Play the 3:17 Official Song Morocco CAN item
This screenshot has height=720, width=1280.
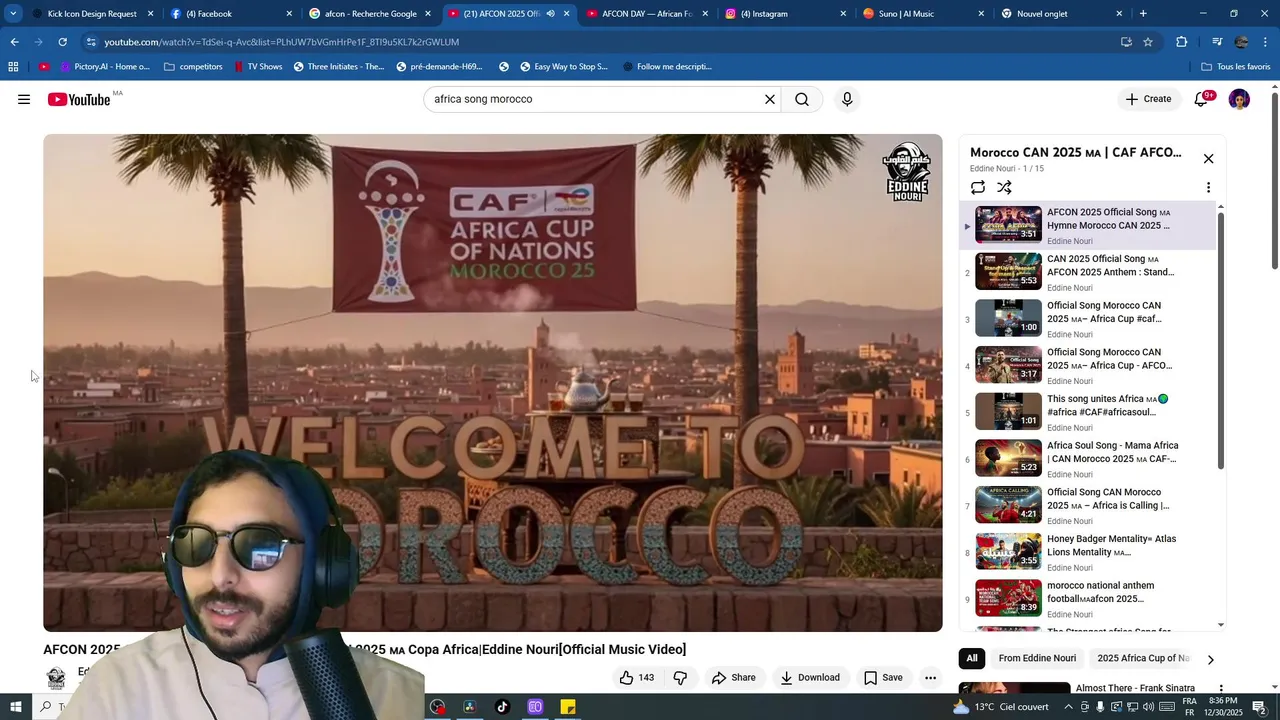[x=1088, y=365]
